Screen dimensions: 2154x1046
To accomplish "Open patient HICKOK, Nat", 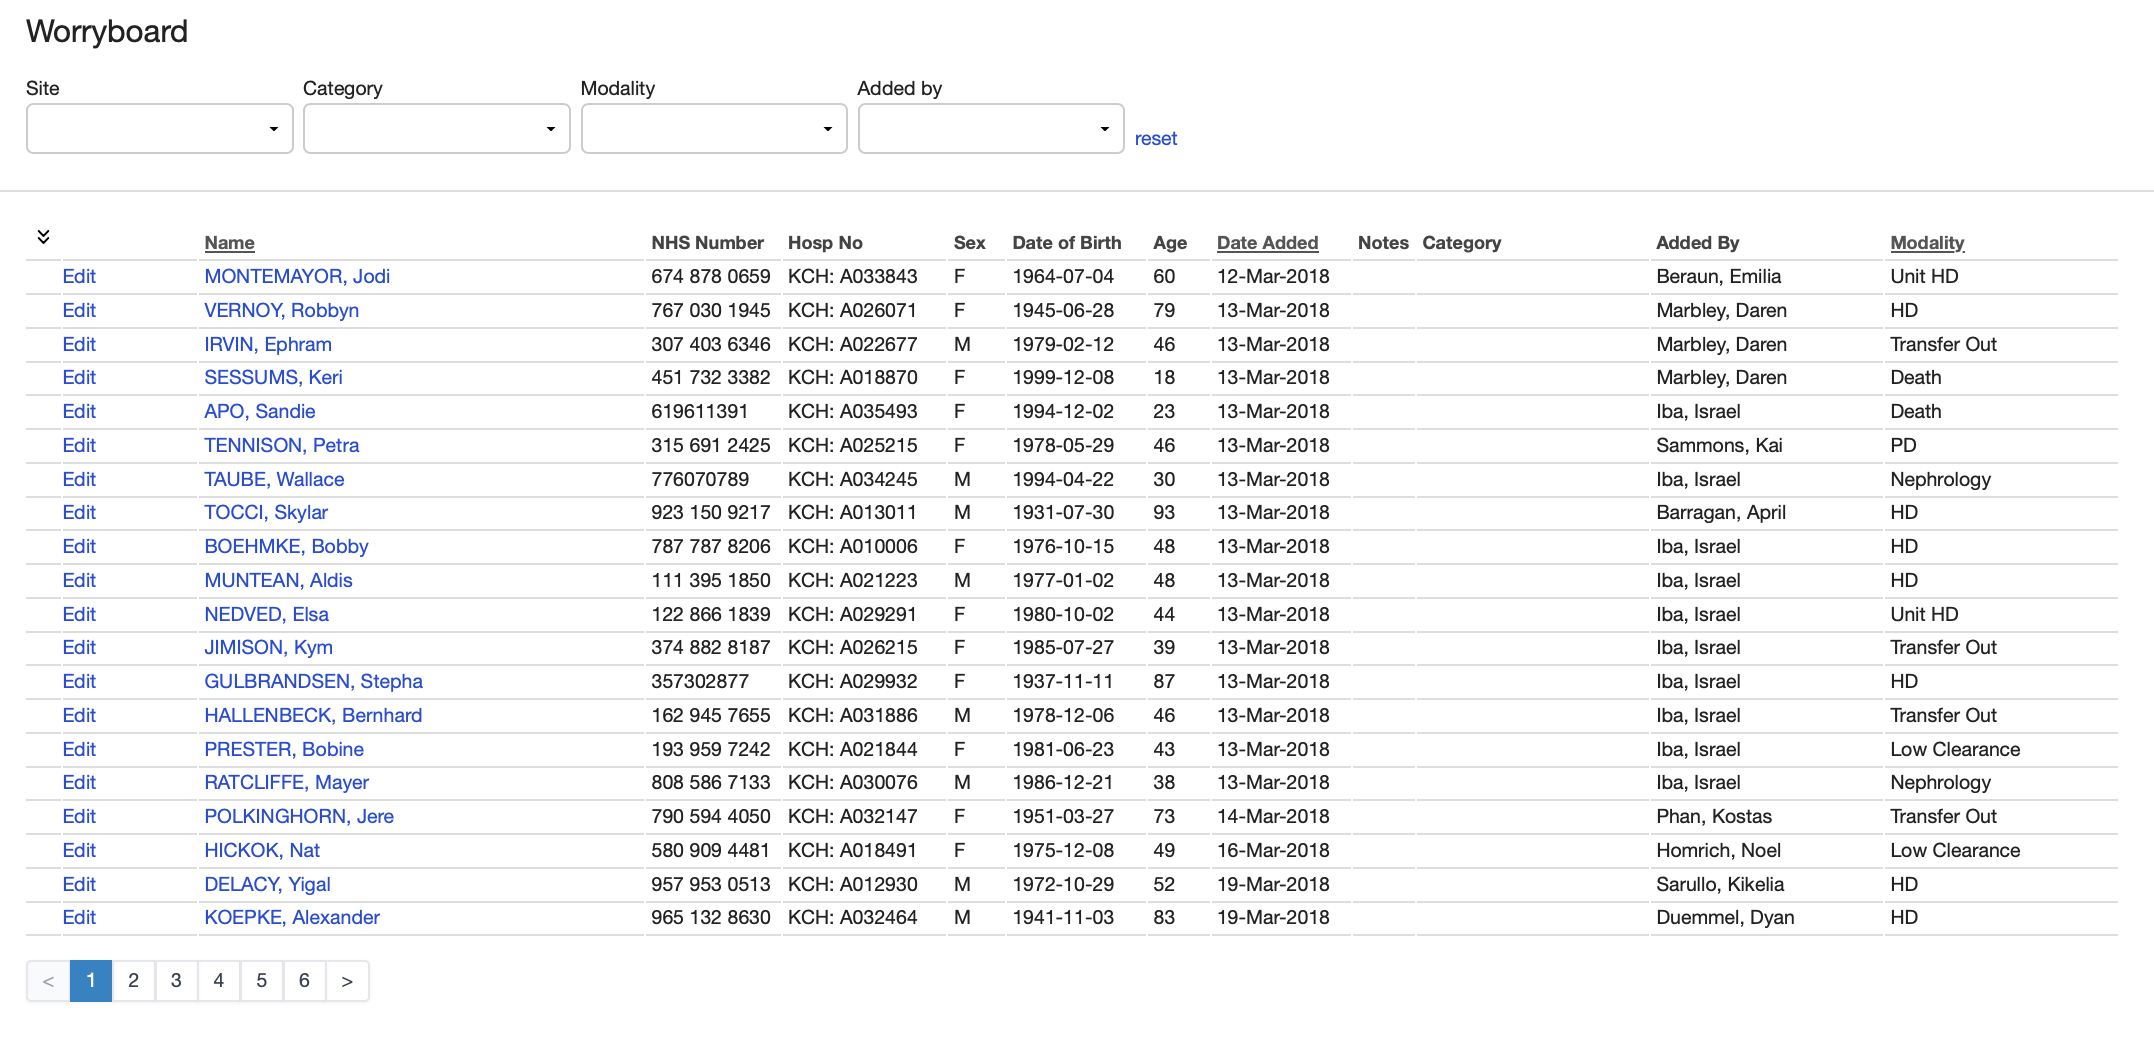I will click(x=262, y=851).
